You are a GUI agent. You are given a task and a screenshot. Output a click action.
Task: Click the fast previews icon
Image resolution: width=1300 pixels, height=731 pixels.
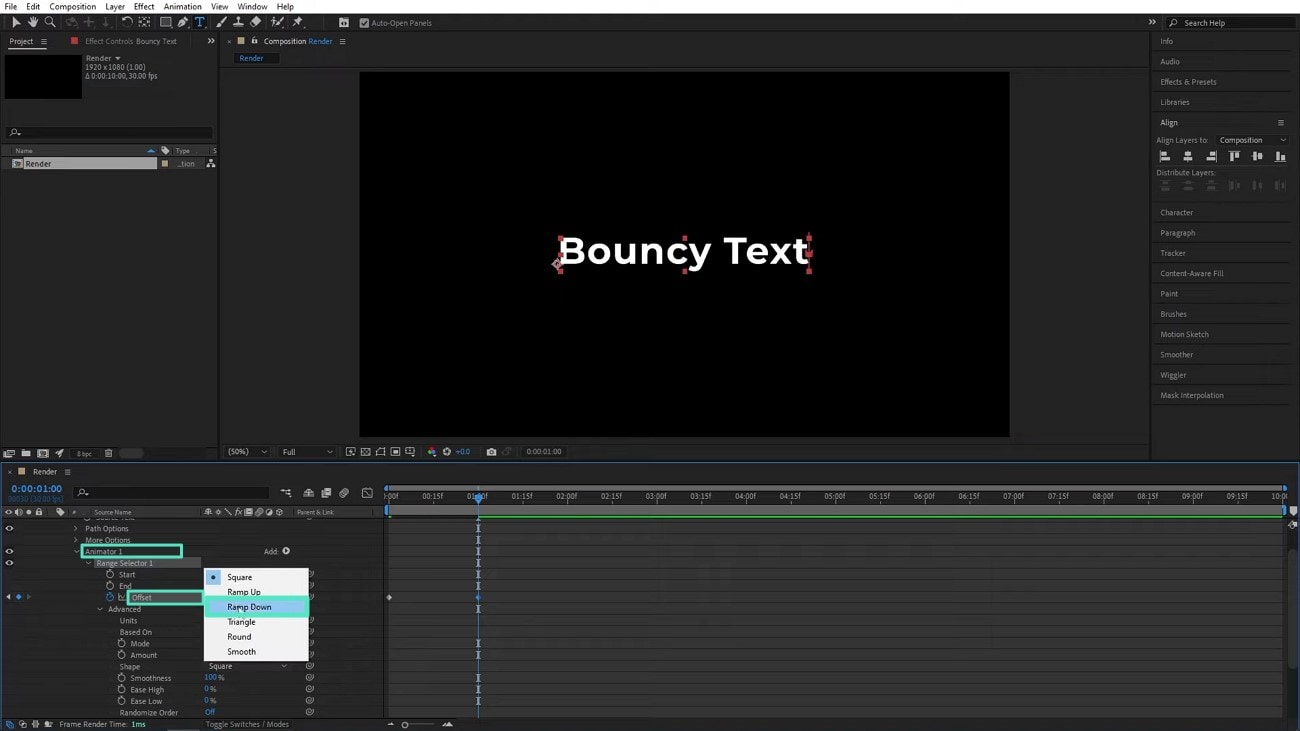point(351,452)
